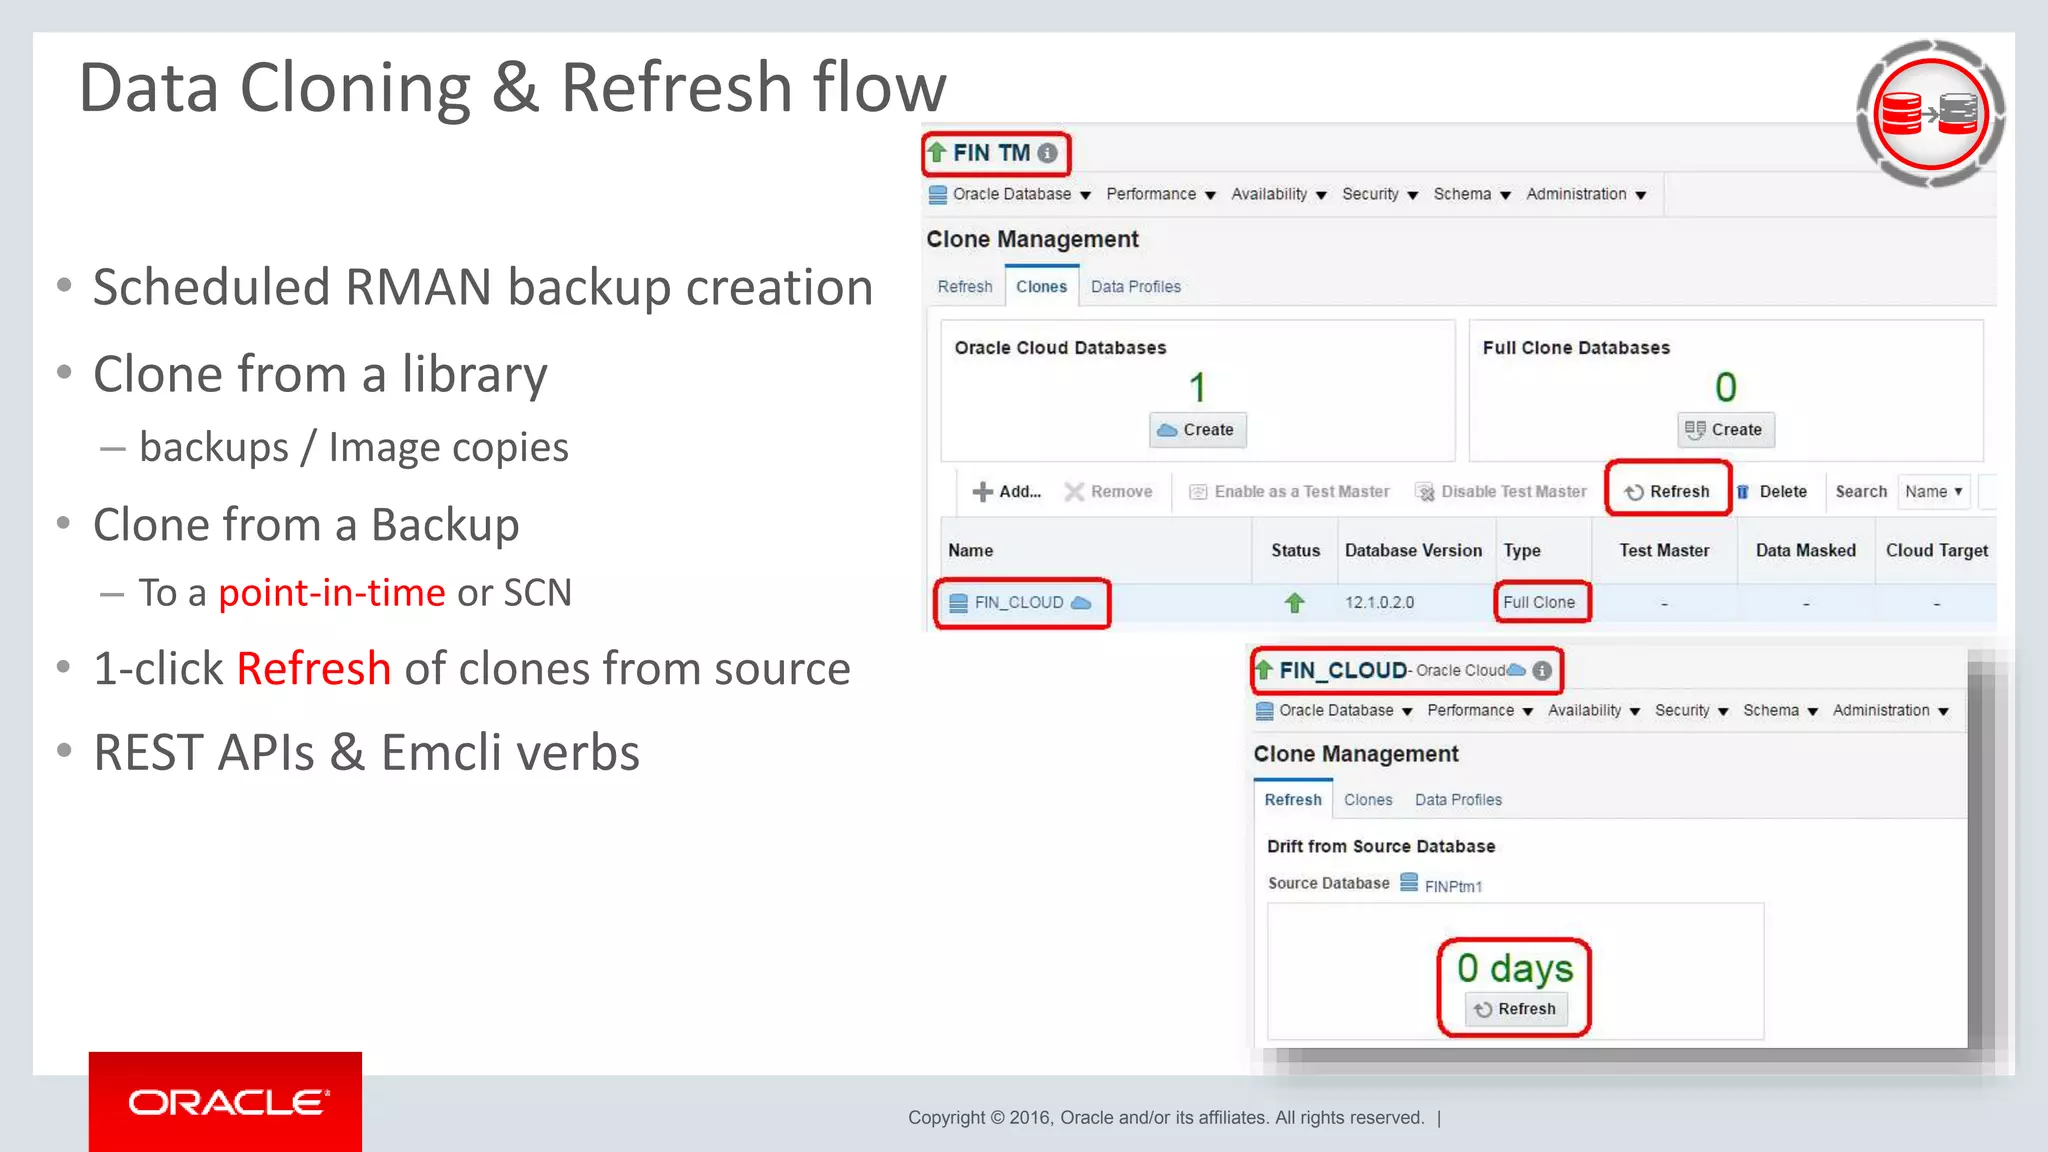Click the 0 days drift value
2048x1152 pixels.
[x=1515, y=967]
